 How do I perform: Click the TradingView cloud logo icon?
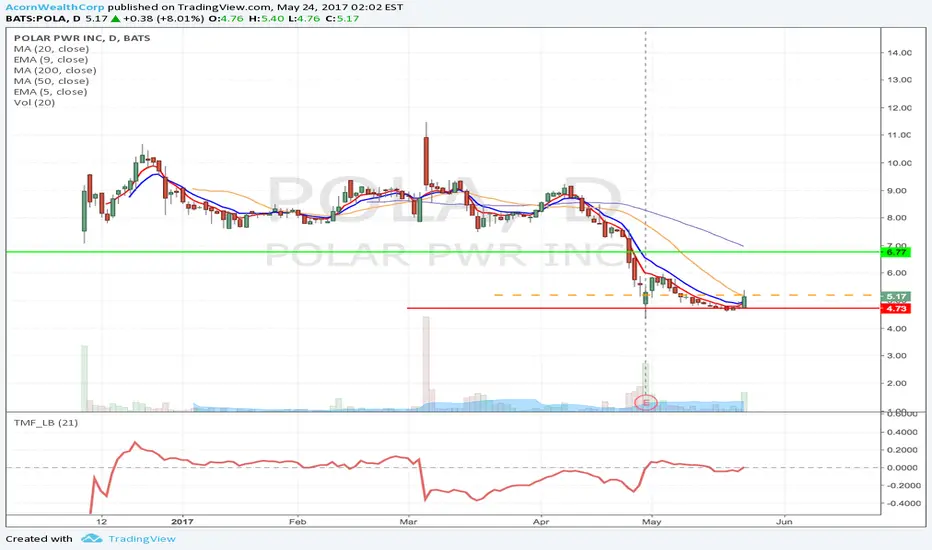pyautogui.click(x=92, y=539)
